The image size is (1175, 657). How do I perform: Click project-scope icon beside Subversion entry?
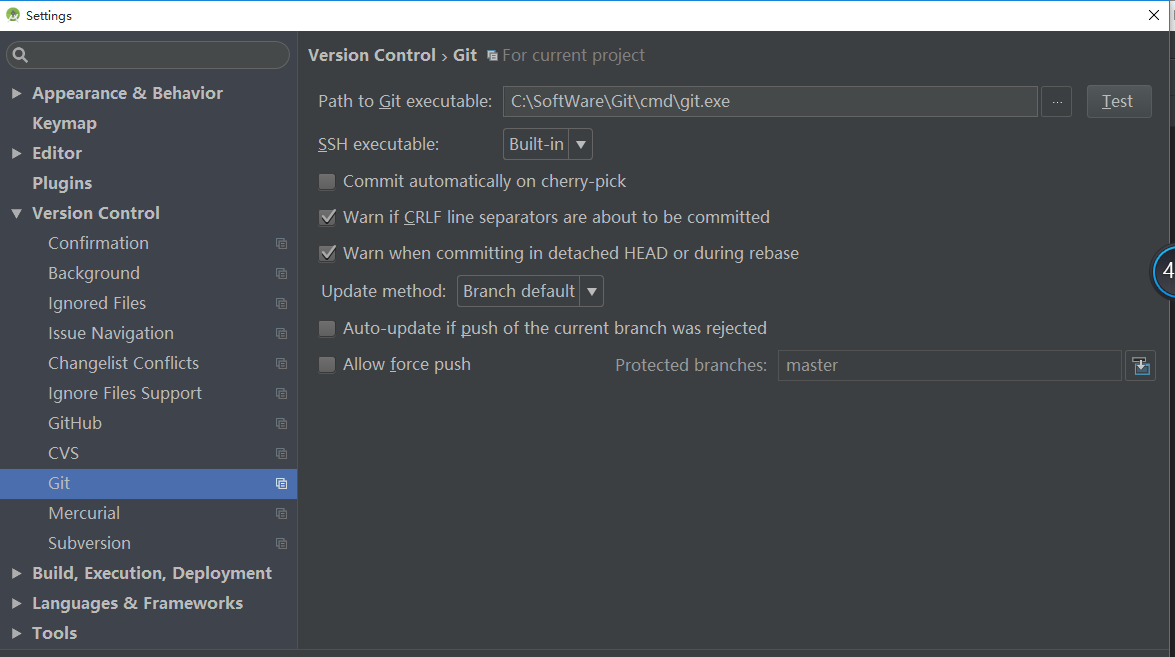[281, 544]
